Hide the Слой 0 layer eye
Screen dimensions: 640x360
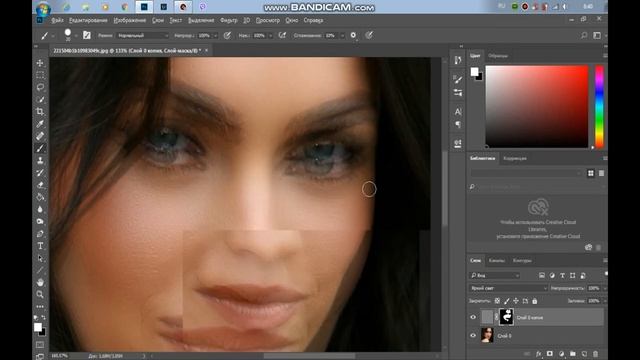(473, 336)
